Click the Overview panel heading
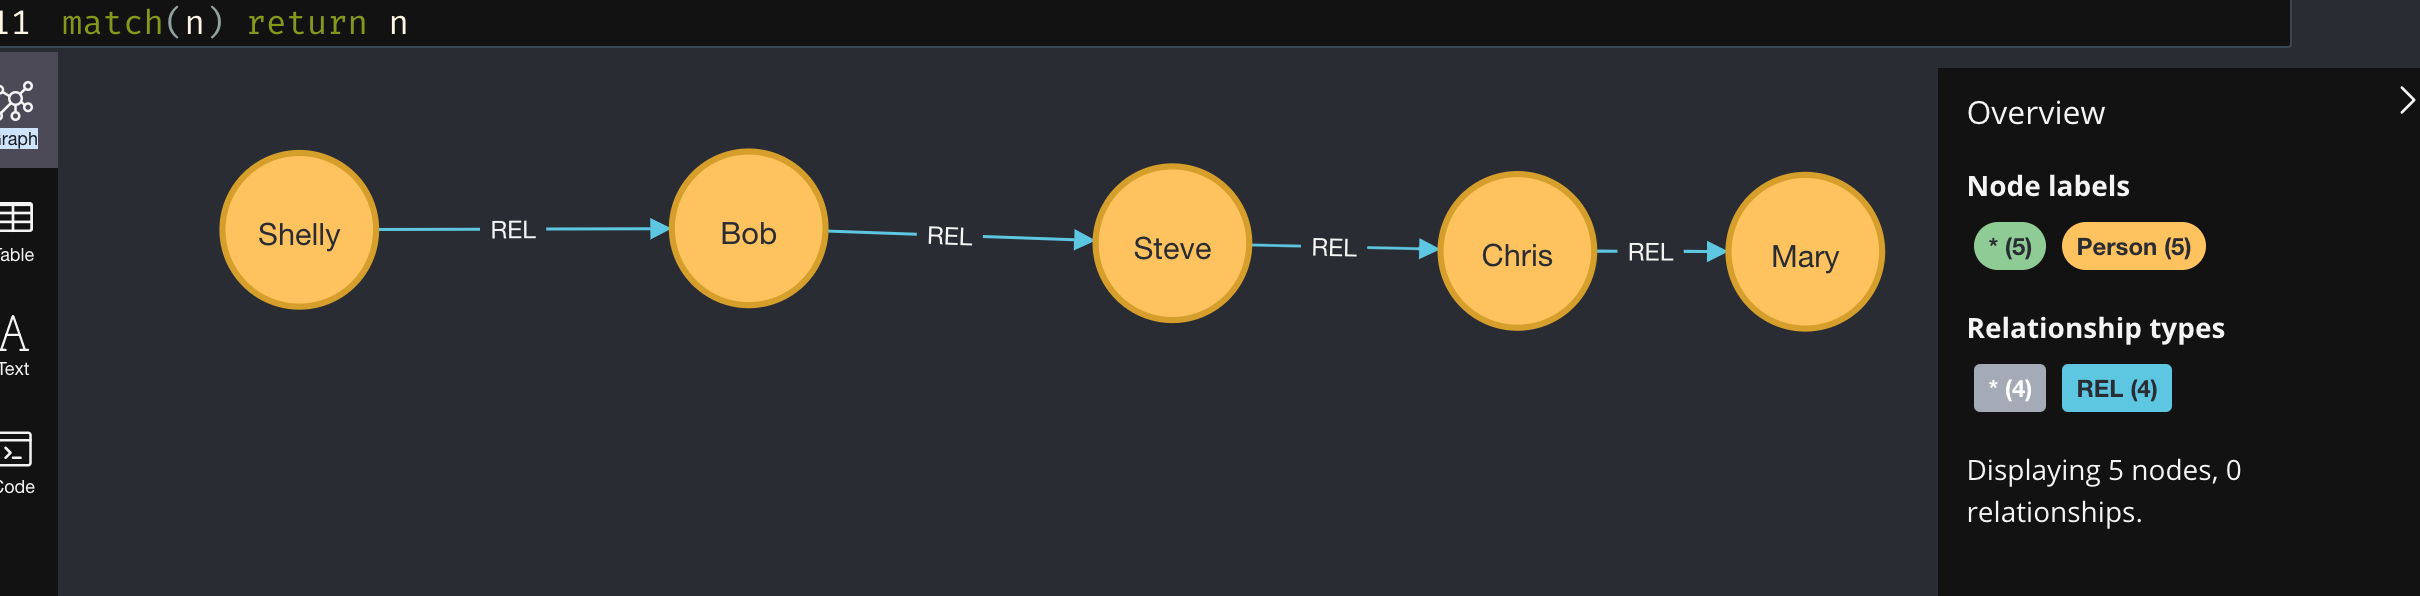This screenshot has height=596, width=2420. (2034, 113)
